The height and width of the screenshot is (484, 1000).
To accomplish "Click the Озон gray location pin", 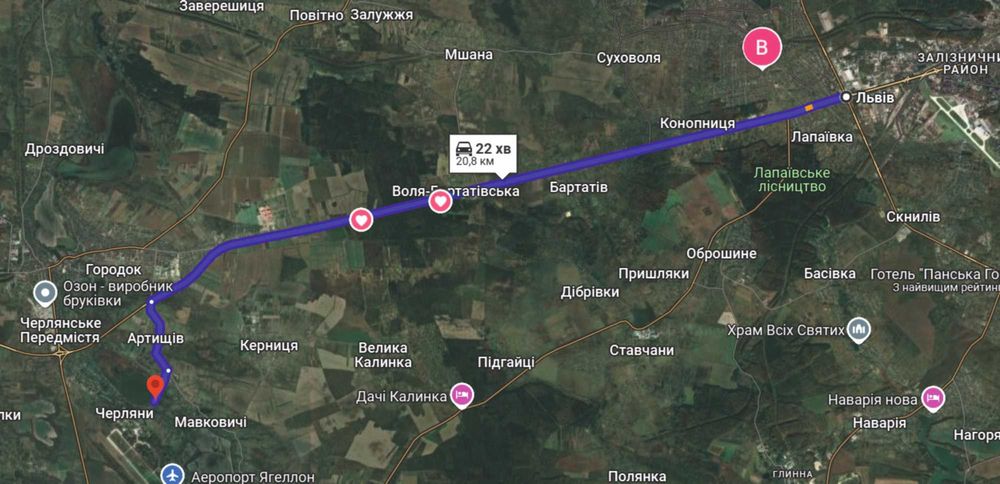I will coord(45,294).
